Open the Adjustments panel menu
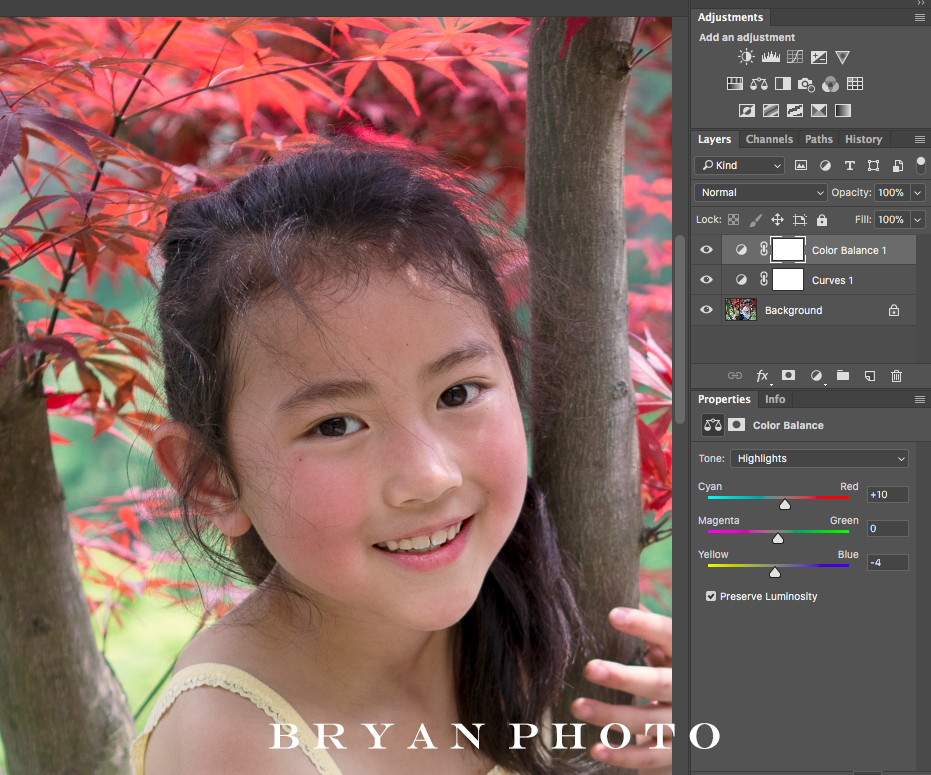Screen dimensions: 931x775 920,18
